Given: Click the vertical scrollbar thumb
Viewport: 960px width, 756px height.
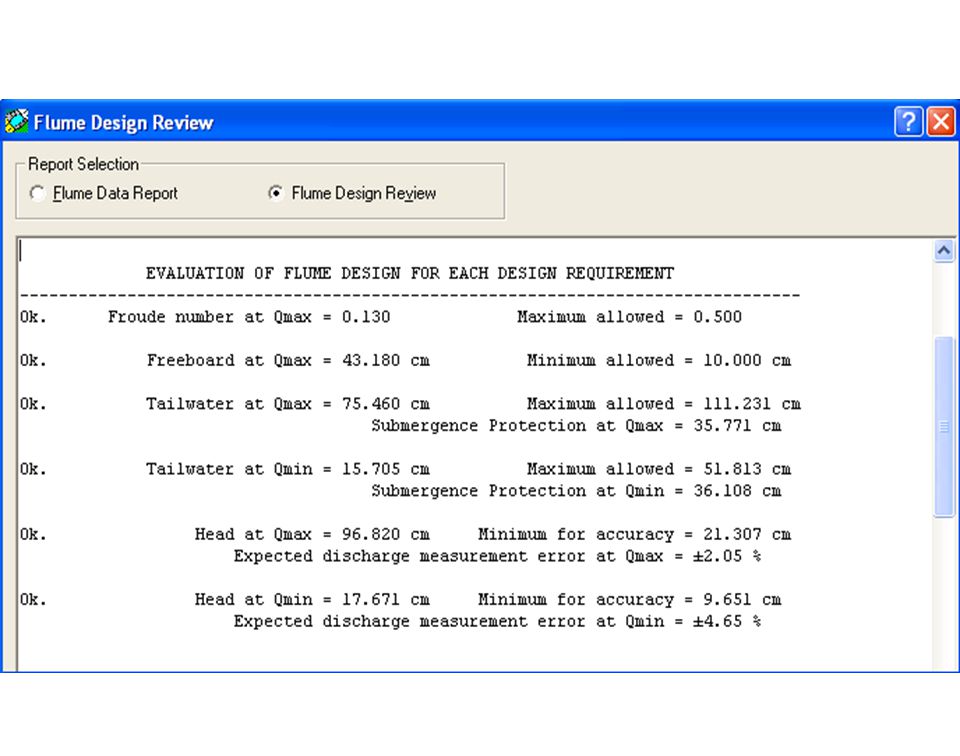Looking at the screenshot, I should point(943,427).
